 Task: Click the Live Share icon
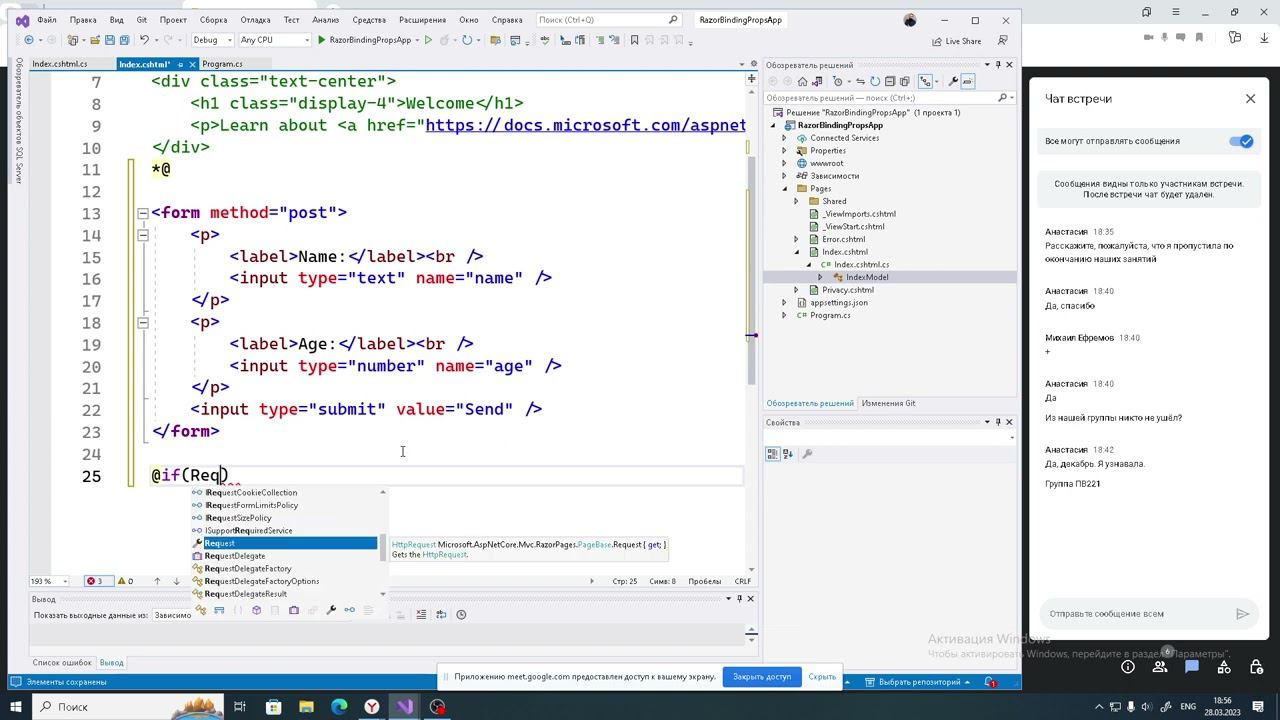pos(937,41)
